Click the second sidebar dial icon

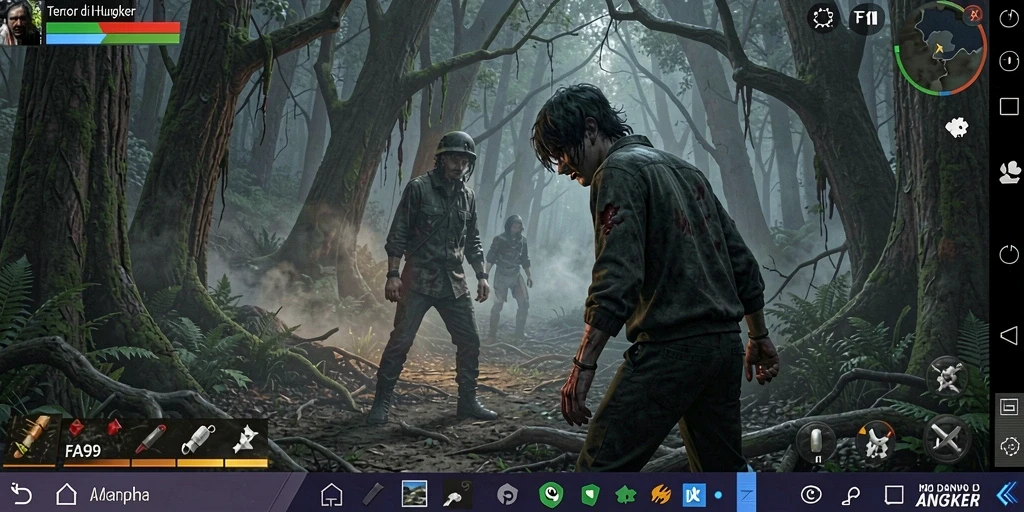point(1009,61)
